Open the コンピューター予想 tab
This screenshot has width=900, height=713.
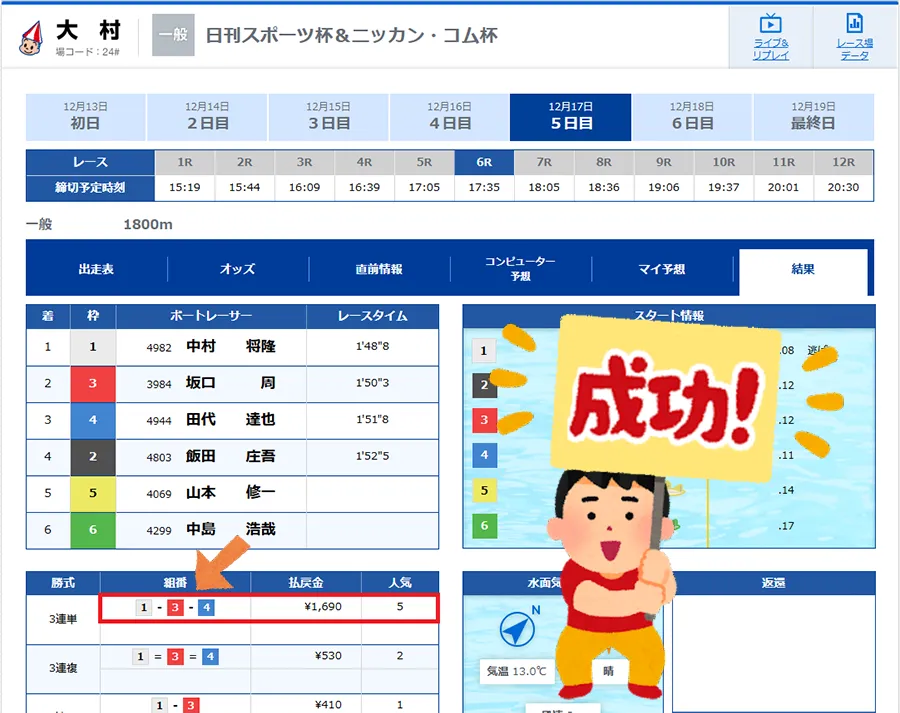520,269
